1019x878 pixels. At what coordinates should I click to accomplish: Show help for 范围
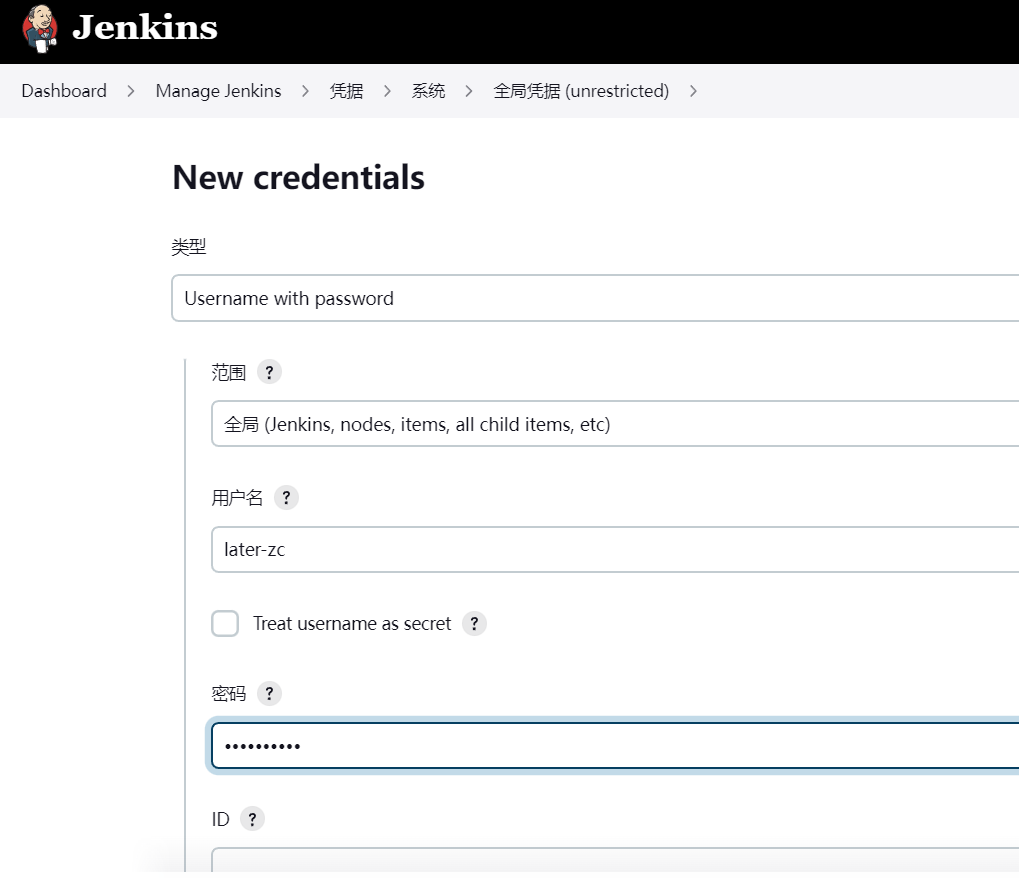click(269, 372)
